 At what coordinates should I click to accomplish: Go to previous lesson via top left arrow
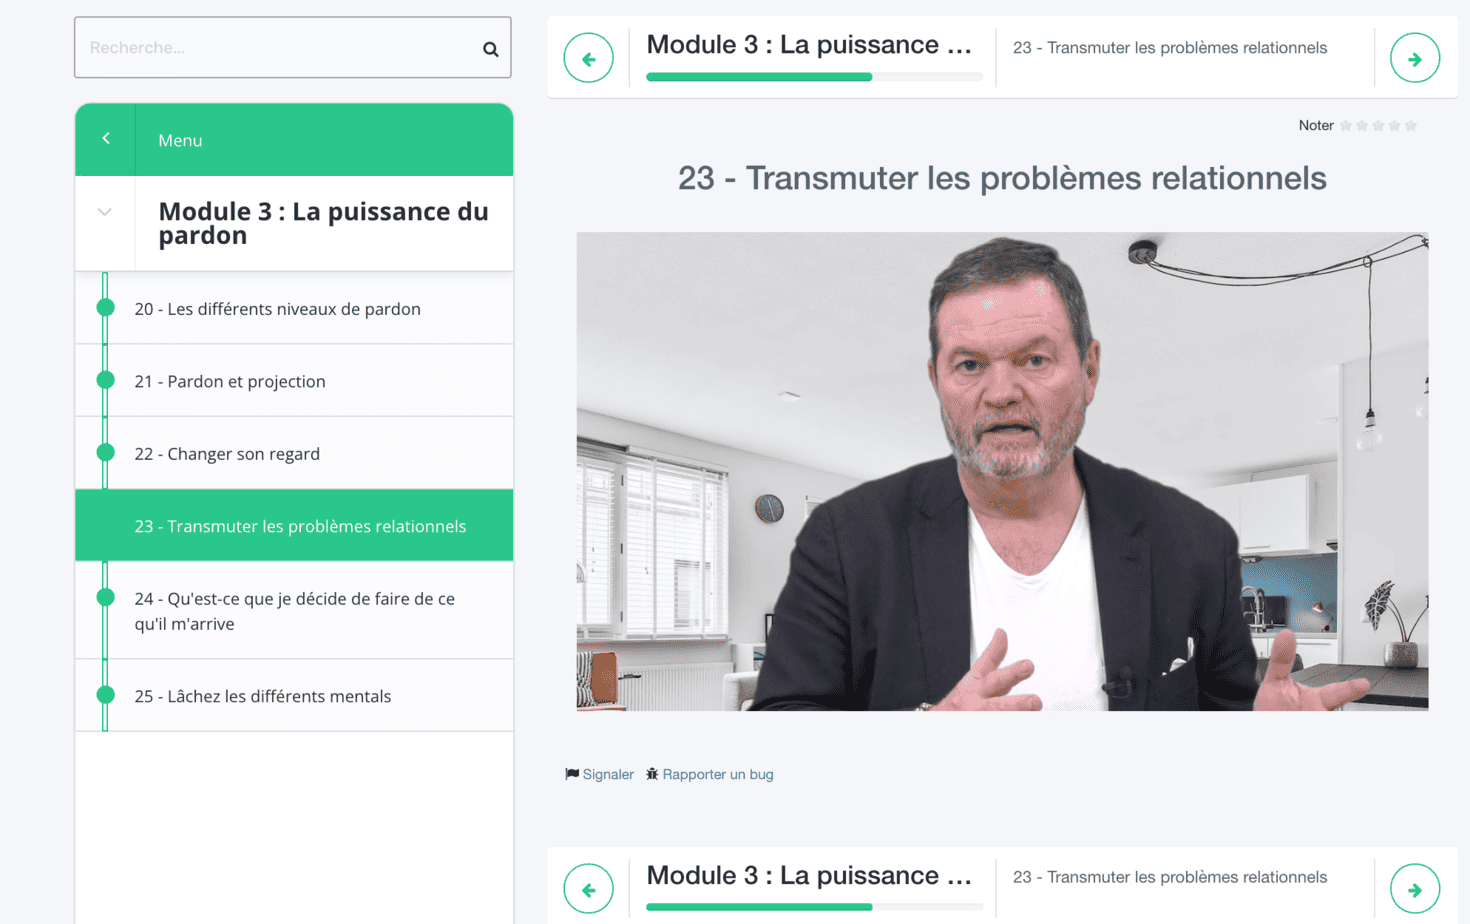click(589, 58)
